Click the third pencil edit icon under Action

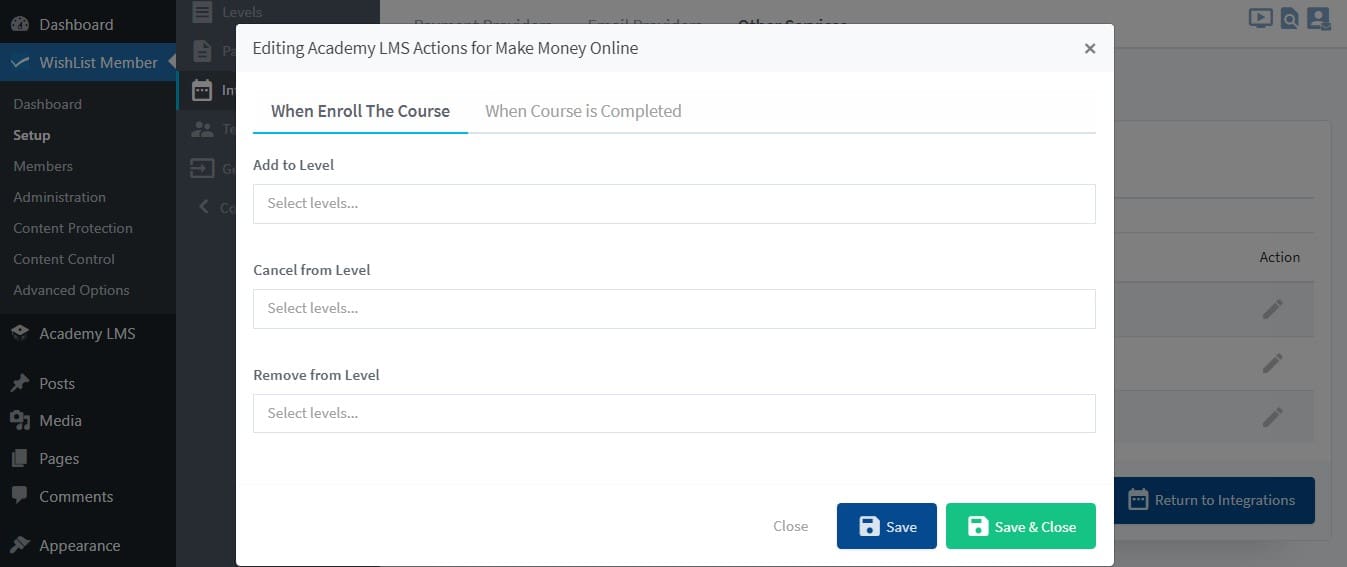(1272, 417)
